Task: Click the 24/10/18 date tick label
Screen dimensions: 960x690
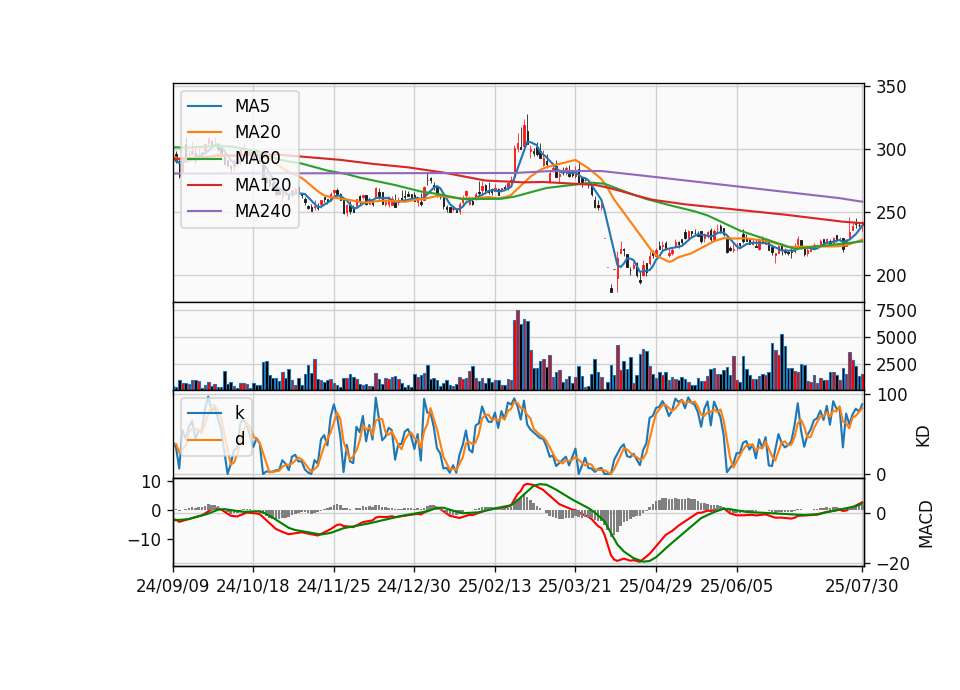Action: click(253, 586)
